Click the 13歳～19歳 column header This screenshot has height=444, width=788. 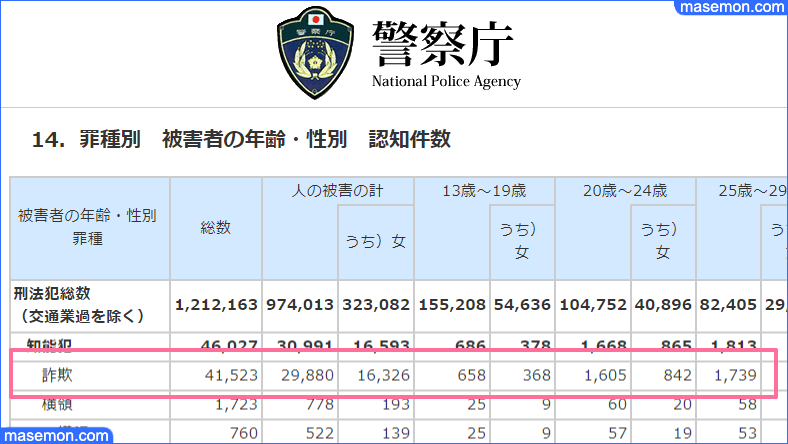pyautogui.click(x=484, y=191)
